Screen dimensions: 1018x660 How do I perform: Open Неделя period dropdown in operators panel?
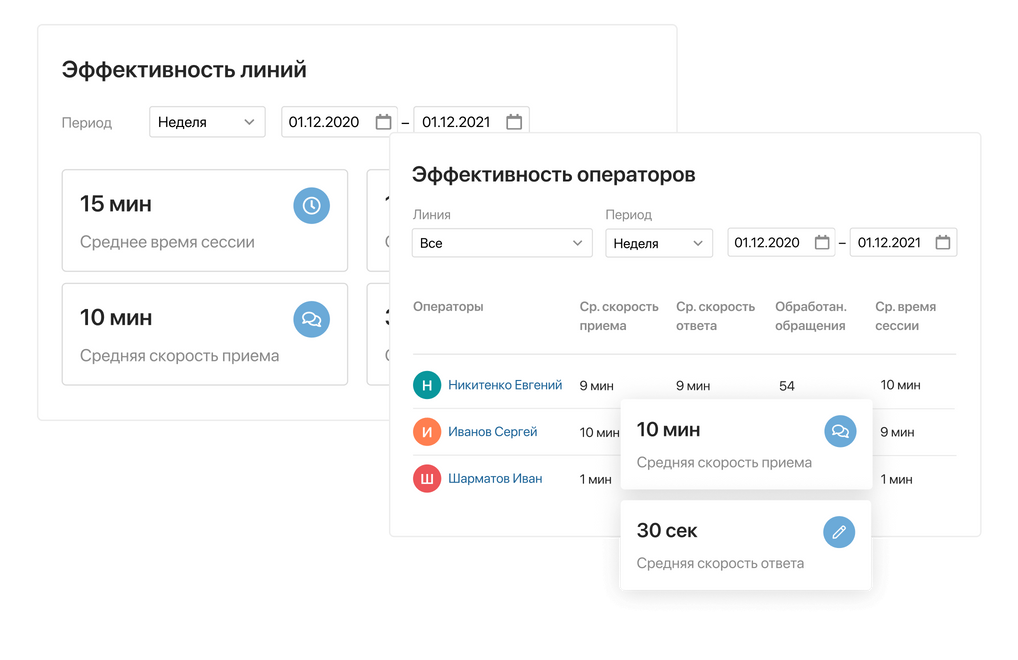tap(659, 243)
